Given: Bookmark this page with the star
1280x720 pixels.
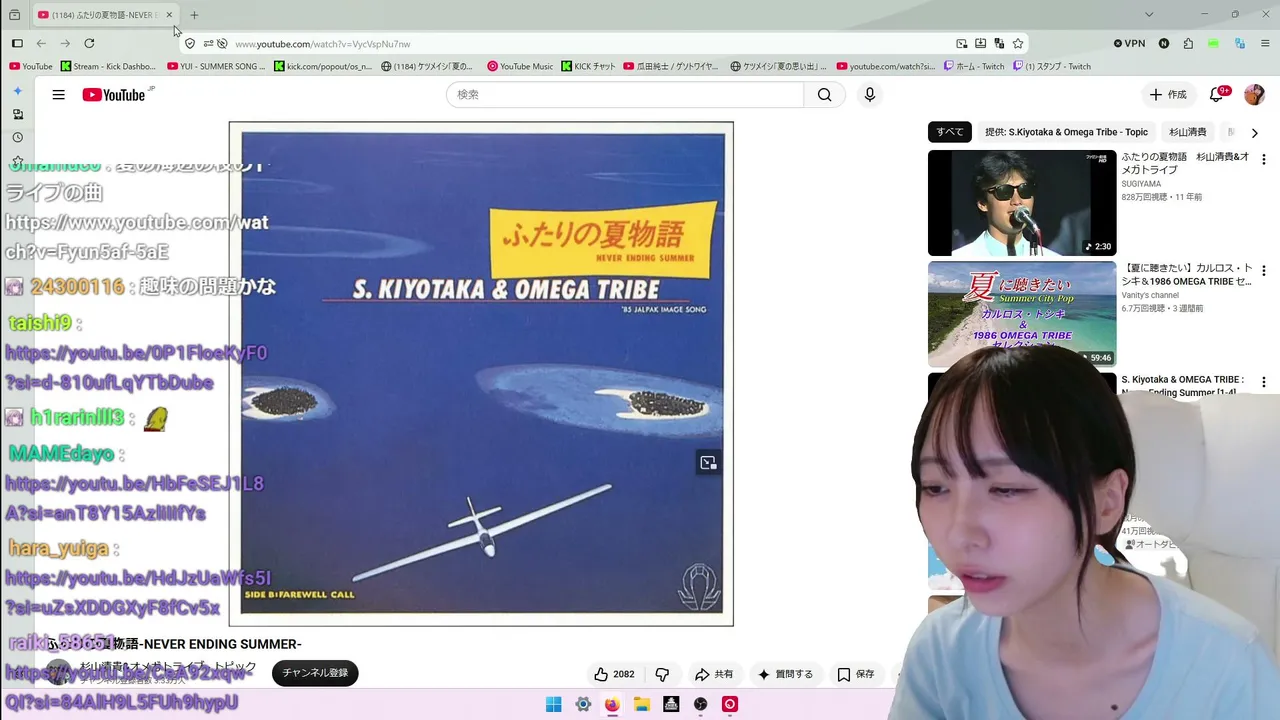Looking at the screenshot, I should pyautogui.click(x=1018, y=43).
